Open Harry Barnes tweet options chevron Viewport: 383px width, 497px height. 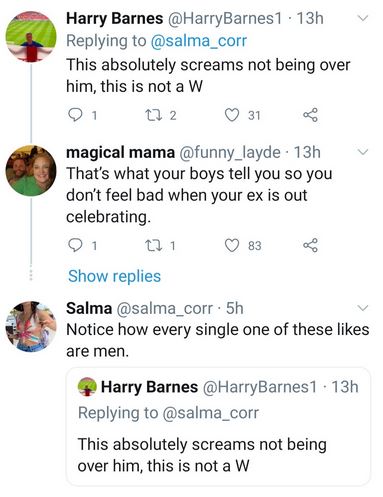tap(363, 18)
